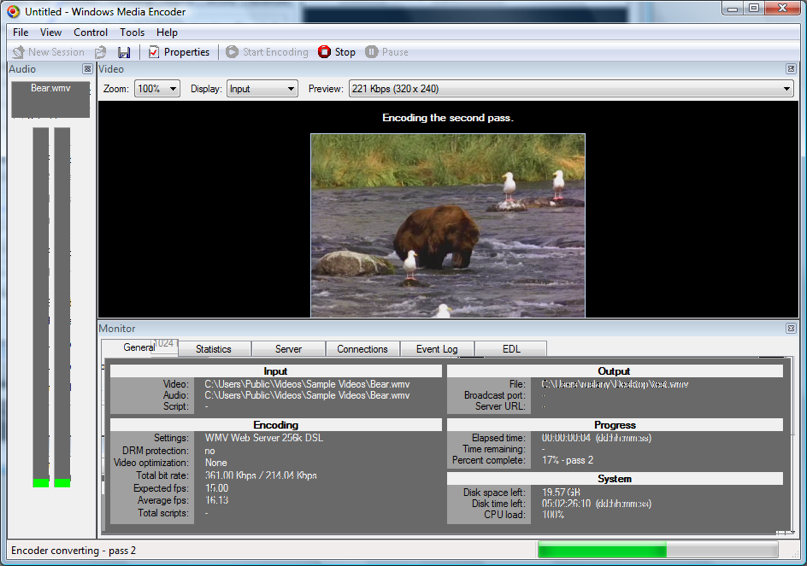Click the DRM protection value no

click(209, 451)
